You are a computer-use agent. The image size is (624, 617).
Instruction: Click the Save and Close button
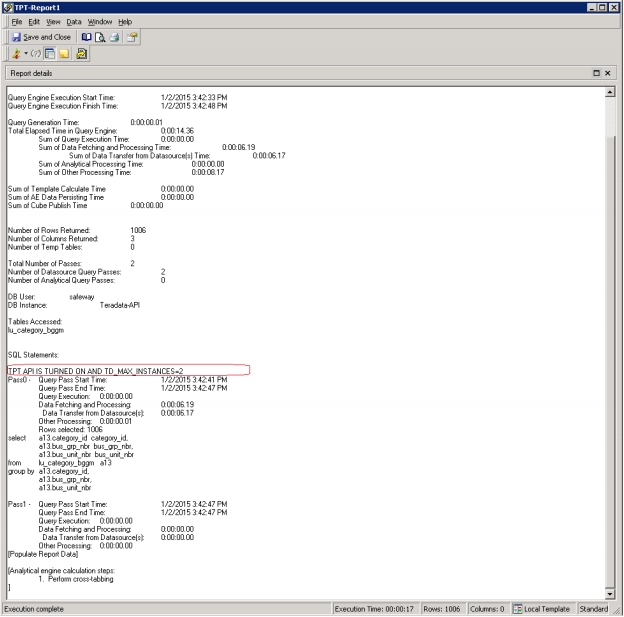pyautogui.click(x=41, y=37)
